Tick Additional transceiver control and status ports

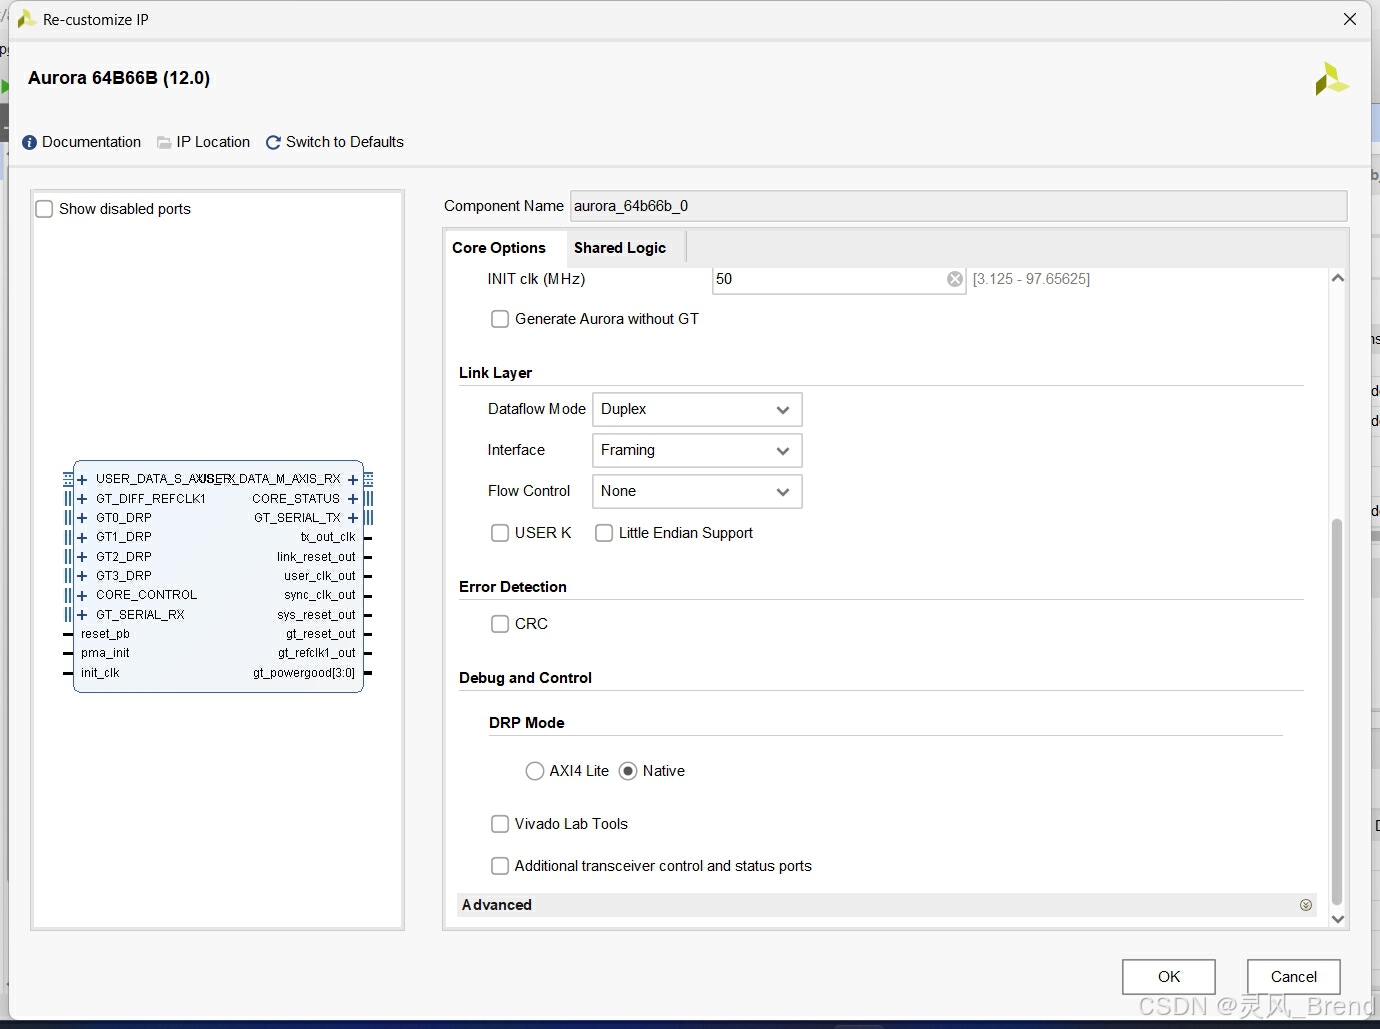click(x=500, y=866)
